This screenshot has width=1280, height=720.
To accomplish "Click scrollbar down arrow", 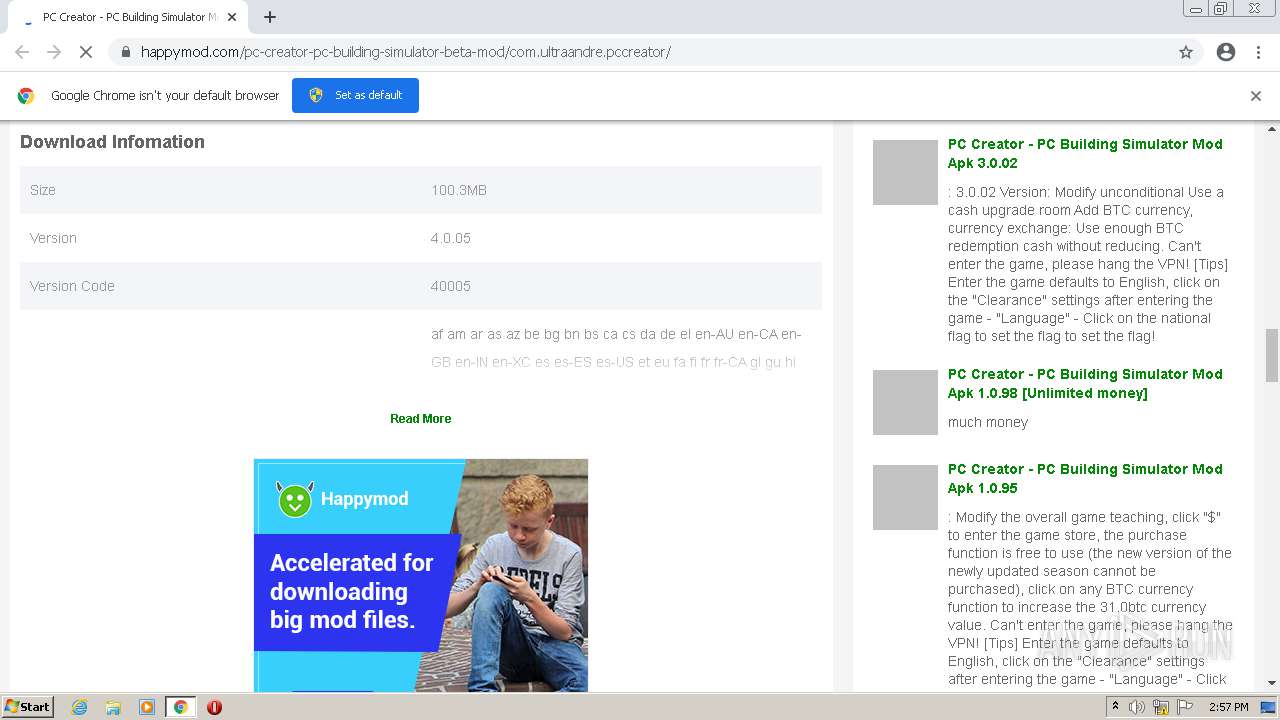I will pyautogui.click(x=1272, y=683).
